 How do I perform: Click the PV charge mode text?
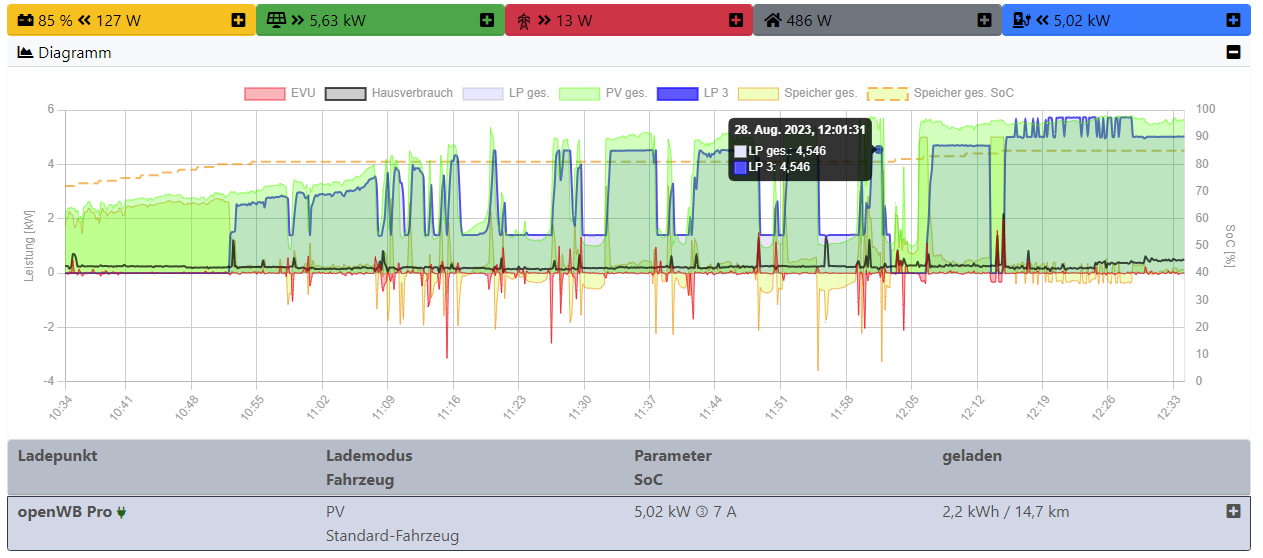pos(335,512)
